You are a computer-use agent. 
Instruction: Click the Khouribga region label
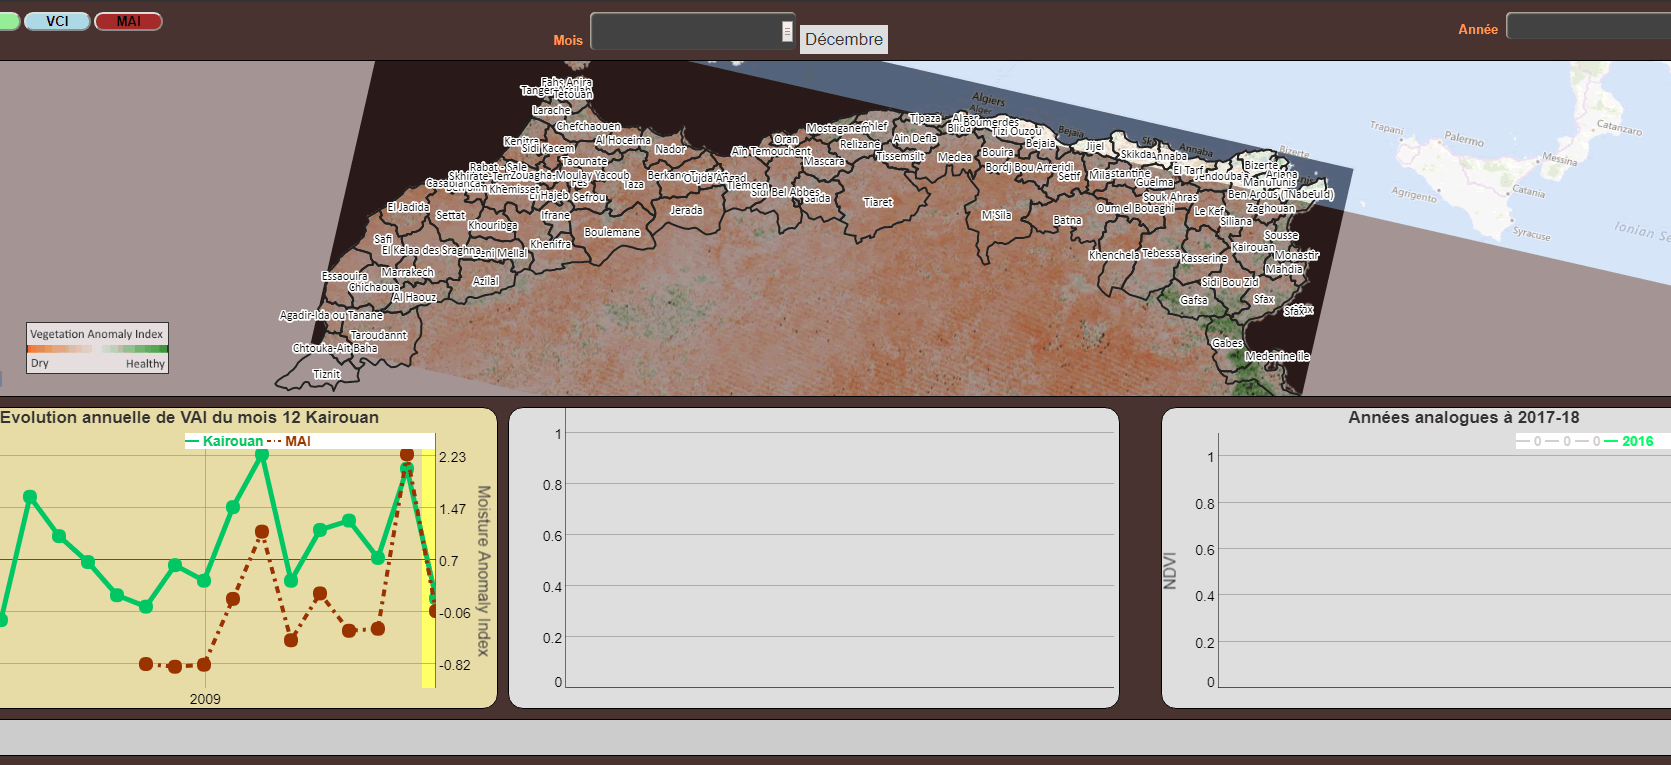pos(492,225)
